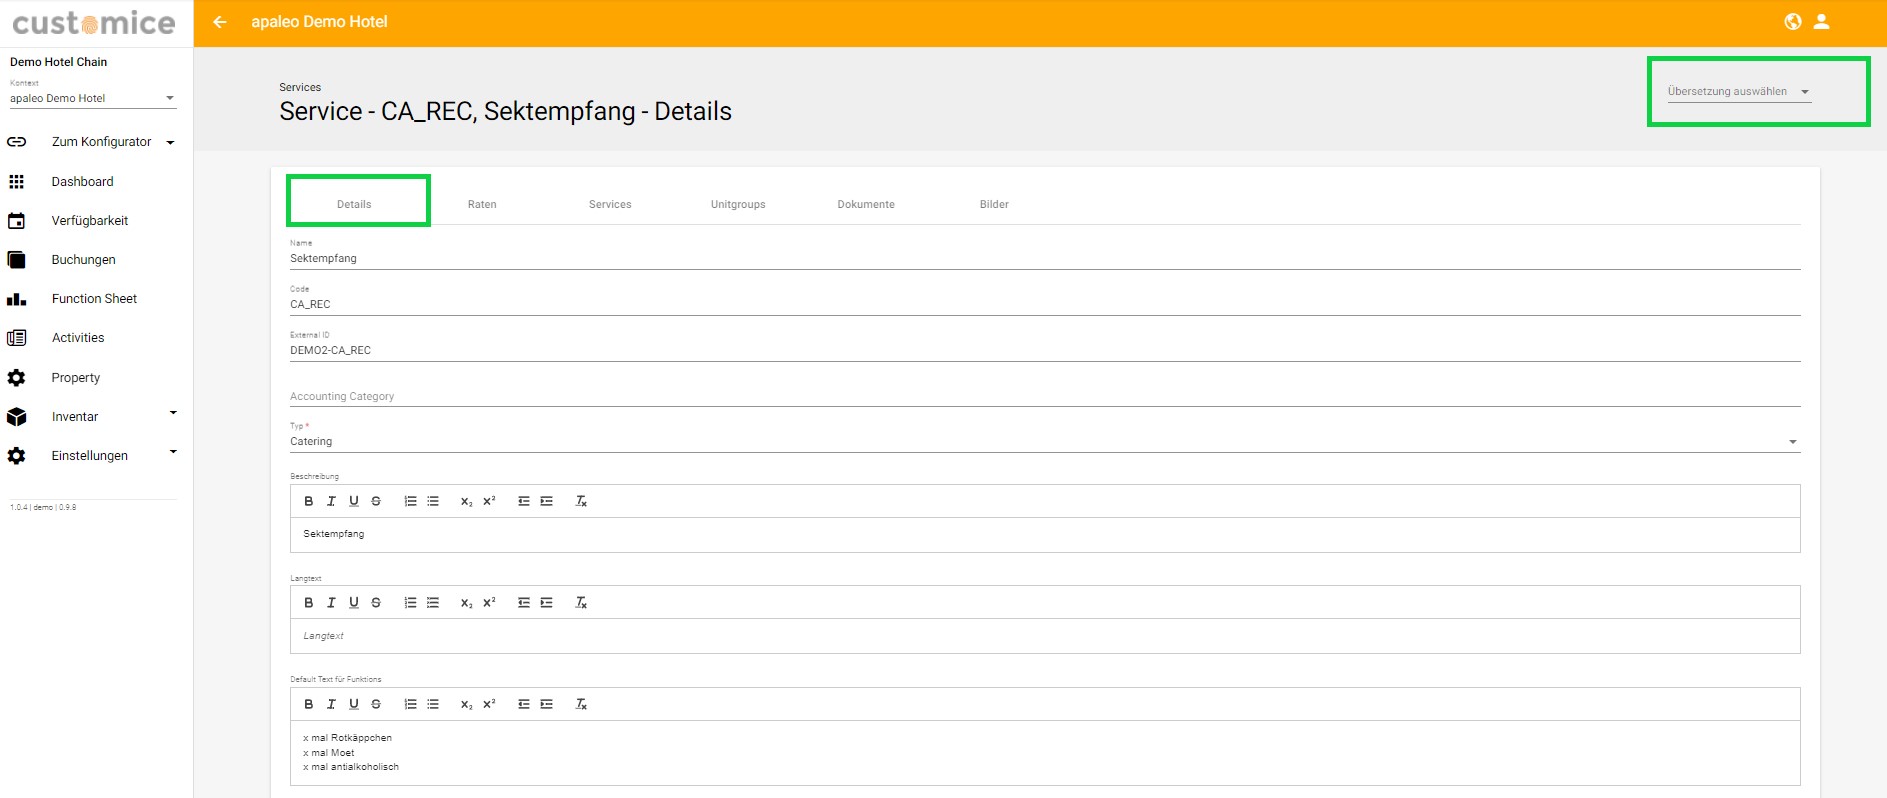Expand the Inventar menu arrow
The width and height of the screenshot is (1887, 798).
click(x=173, y=412)
